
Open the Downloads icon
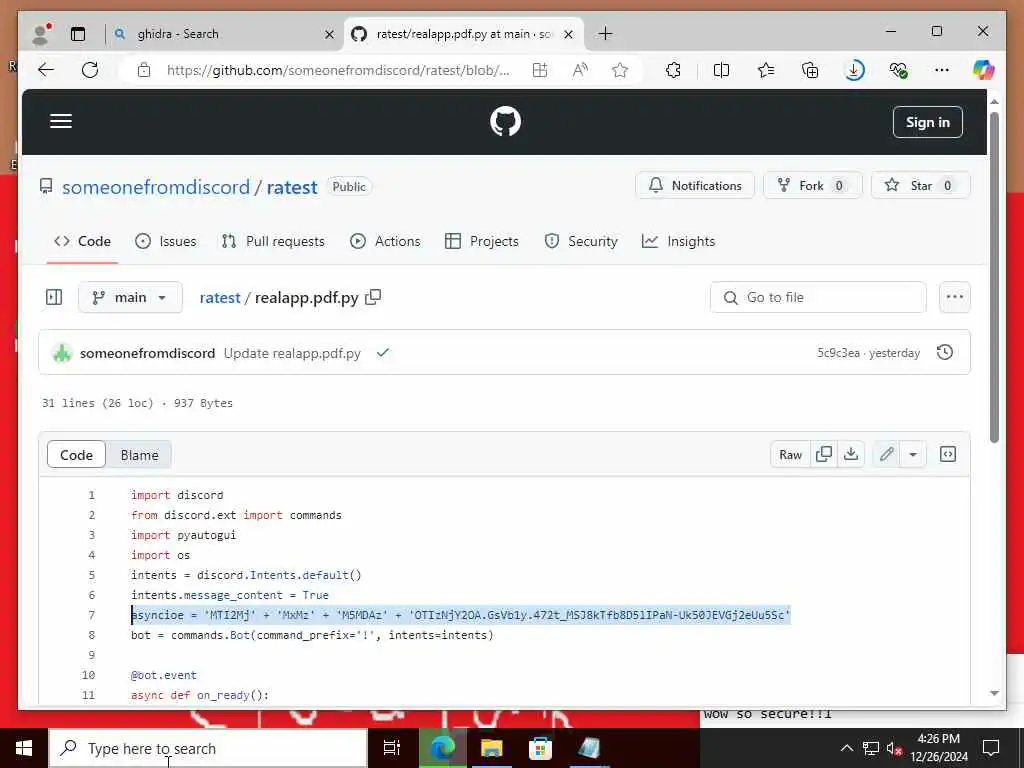pyautogui.click(x=854, y=70)
